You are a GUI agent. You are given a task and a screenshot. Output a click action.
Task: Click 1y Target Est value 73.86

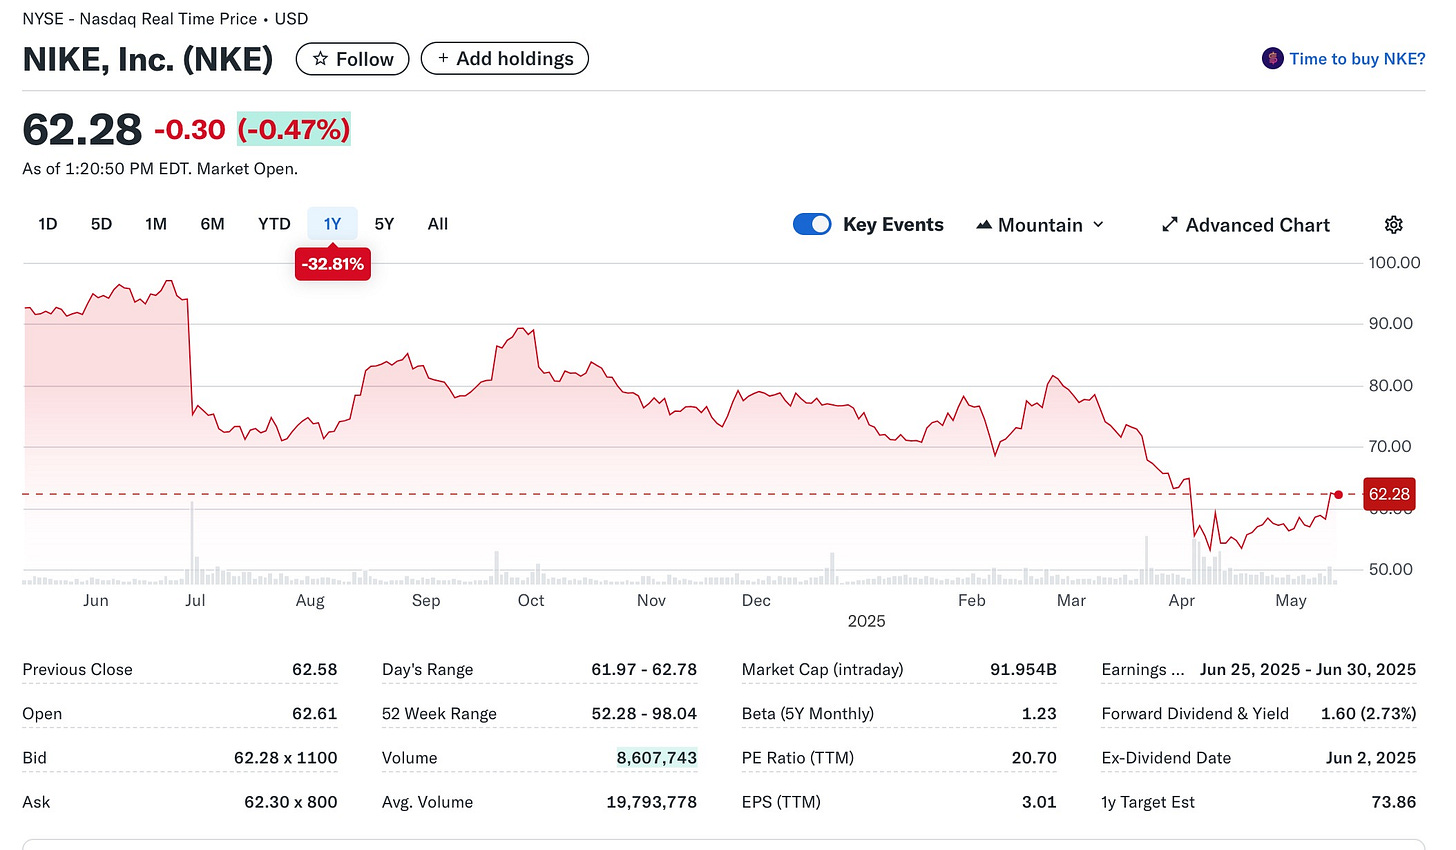(1394, 801)
